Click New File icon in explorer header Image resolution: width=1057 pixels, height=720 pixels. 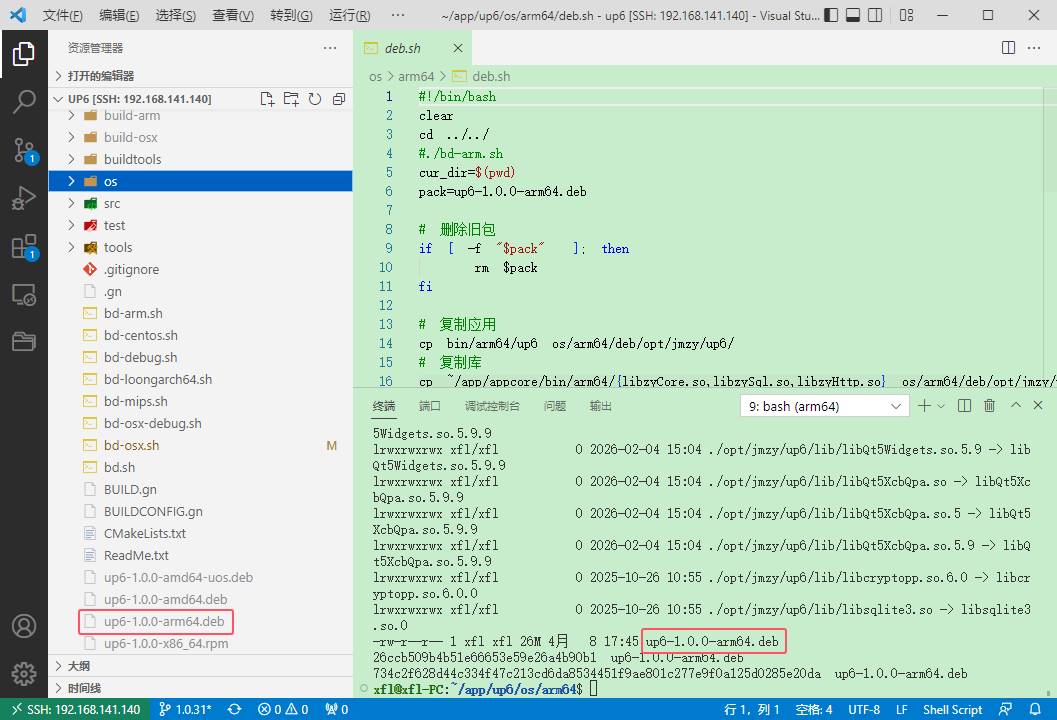click(267, 99)
